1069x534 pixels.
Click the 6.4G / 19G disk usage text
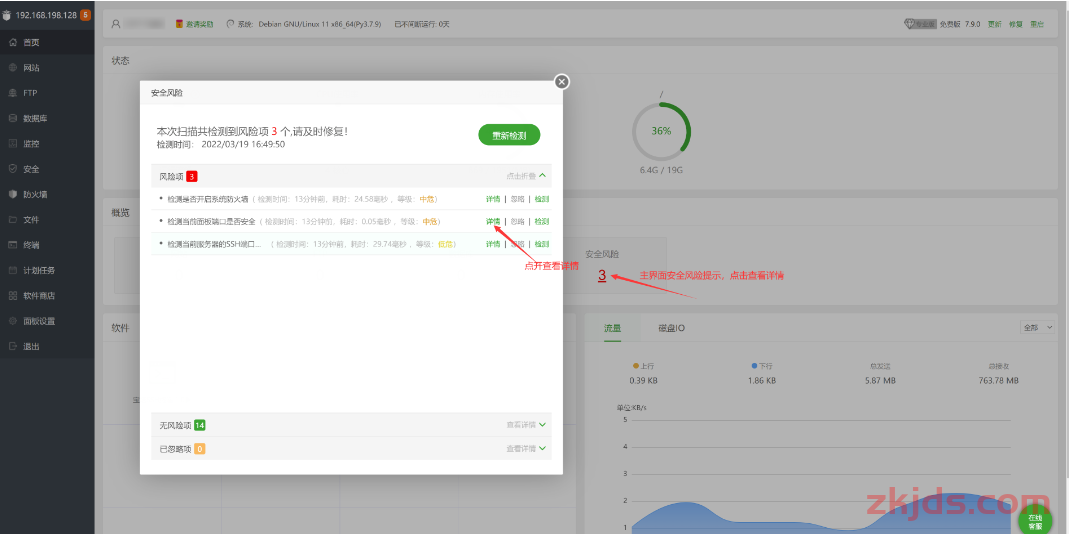pos(661,170)
